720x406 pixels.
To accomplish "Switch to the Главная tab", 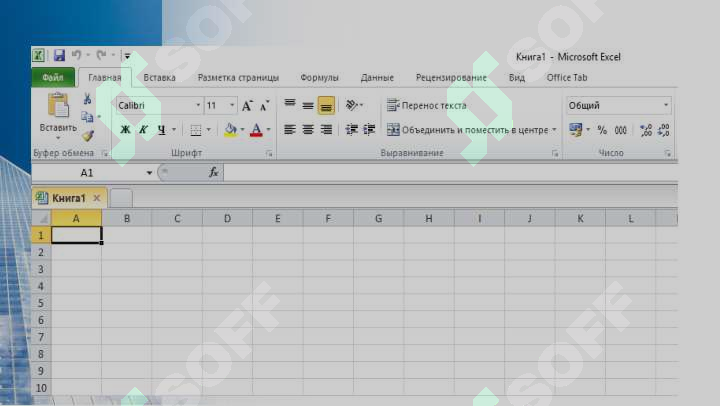I will coord(105,78).
